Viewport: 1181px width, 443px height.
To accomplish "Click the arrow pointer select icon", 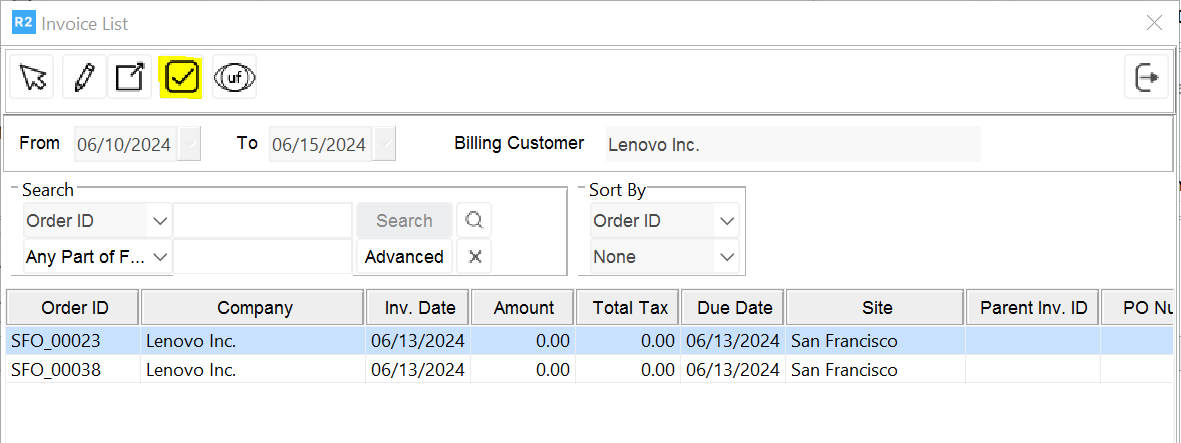I will 34,77.
